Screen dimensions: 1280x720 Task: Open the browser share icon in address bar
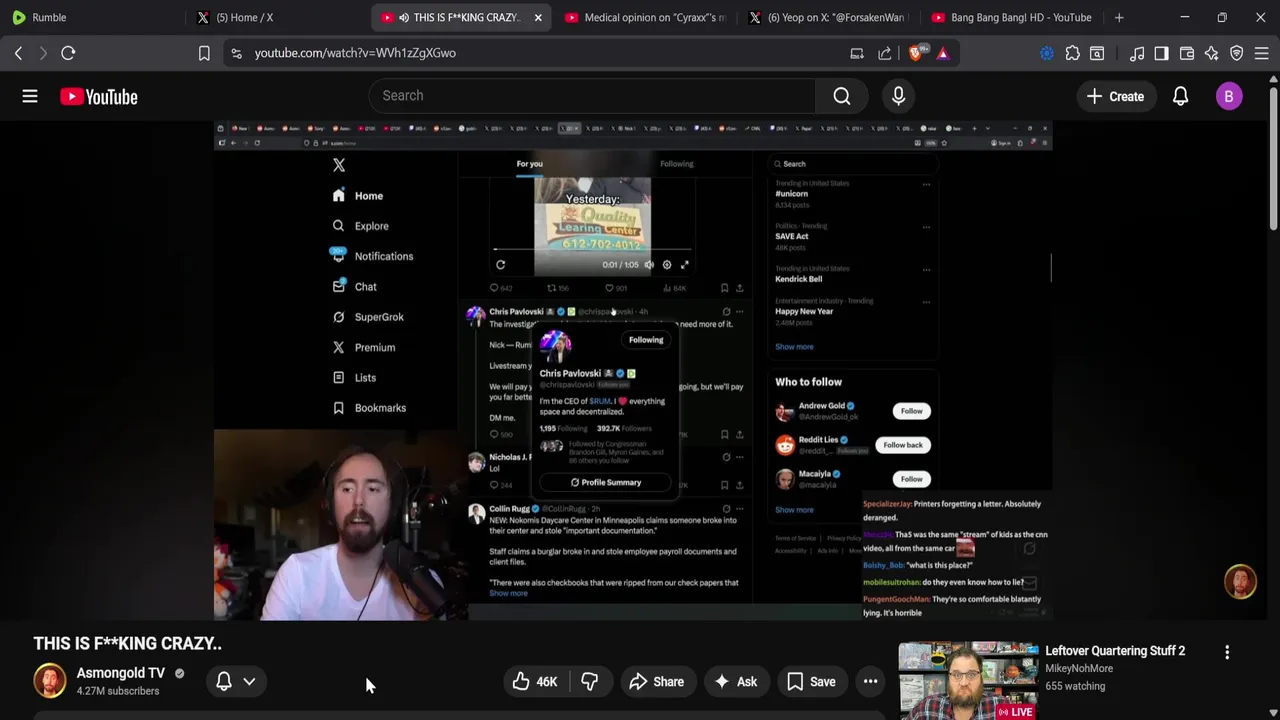(x=885, y=53)
